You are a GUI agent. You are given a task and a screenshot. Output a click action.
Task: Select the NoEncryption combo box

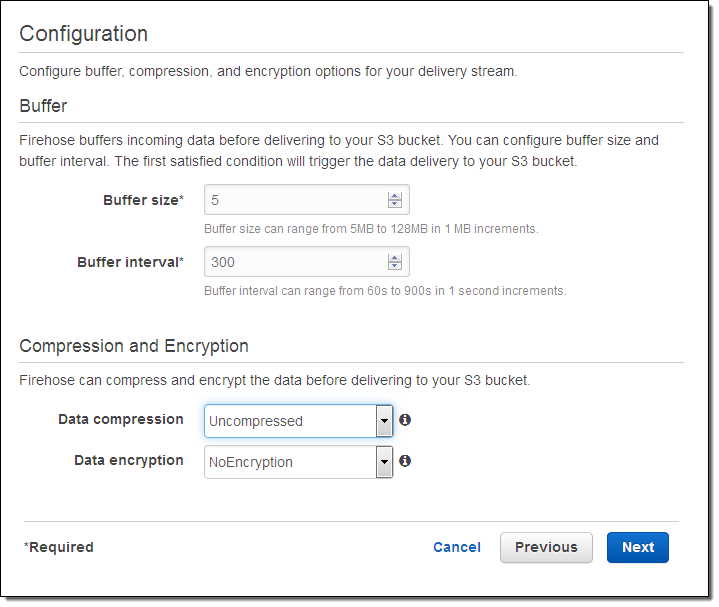coord(299,462)
